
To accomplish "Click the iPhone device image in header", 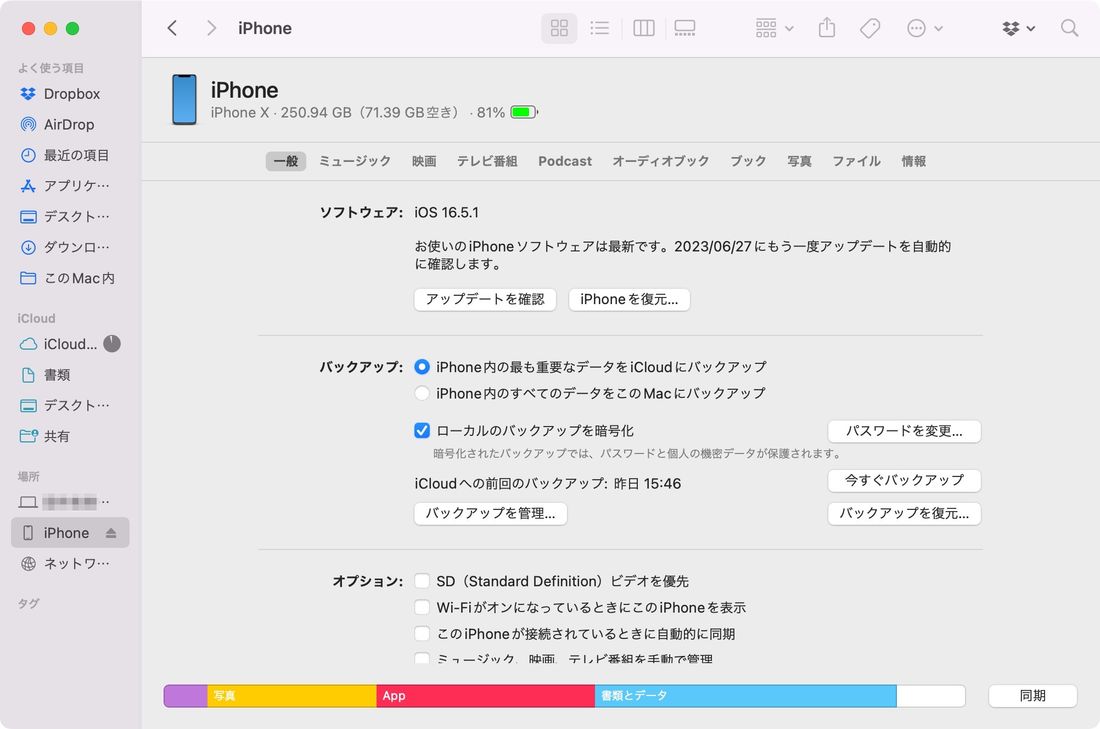I will (x=185, y=100).
